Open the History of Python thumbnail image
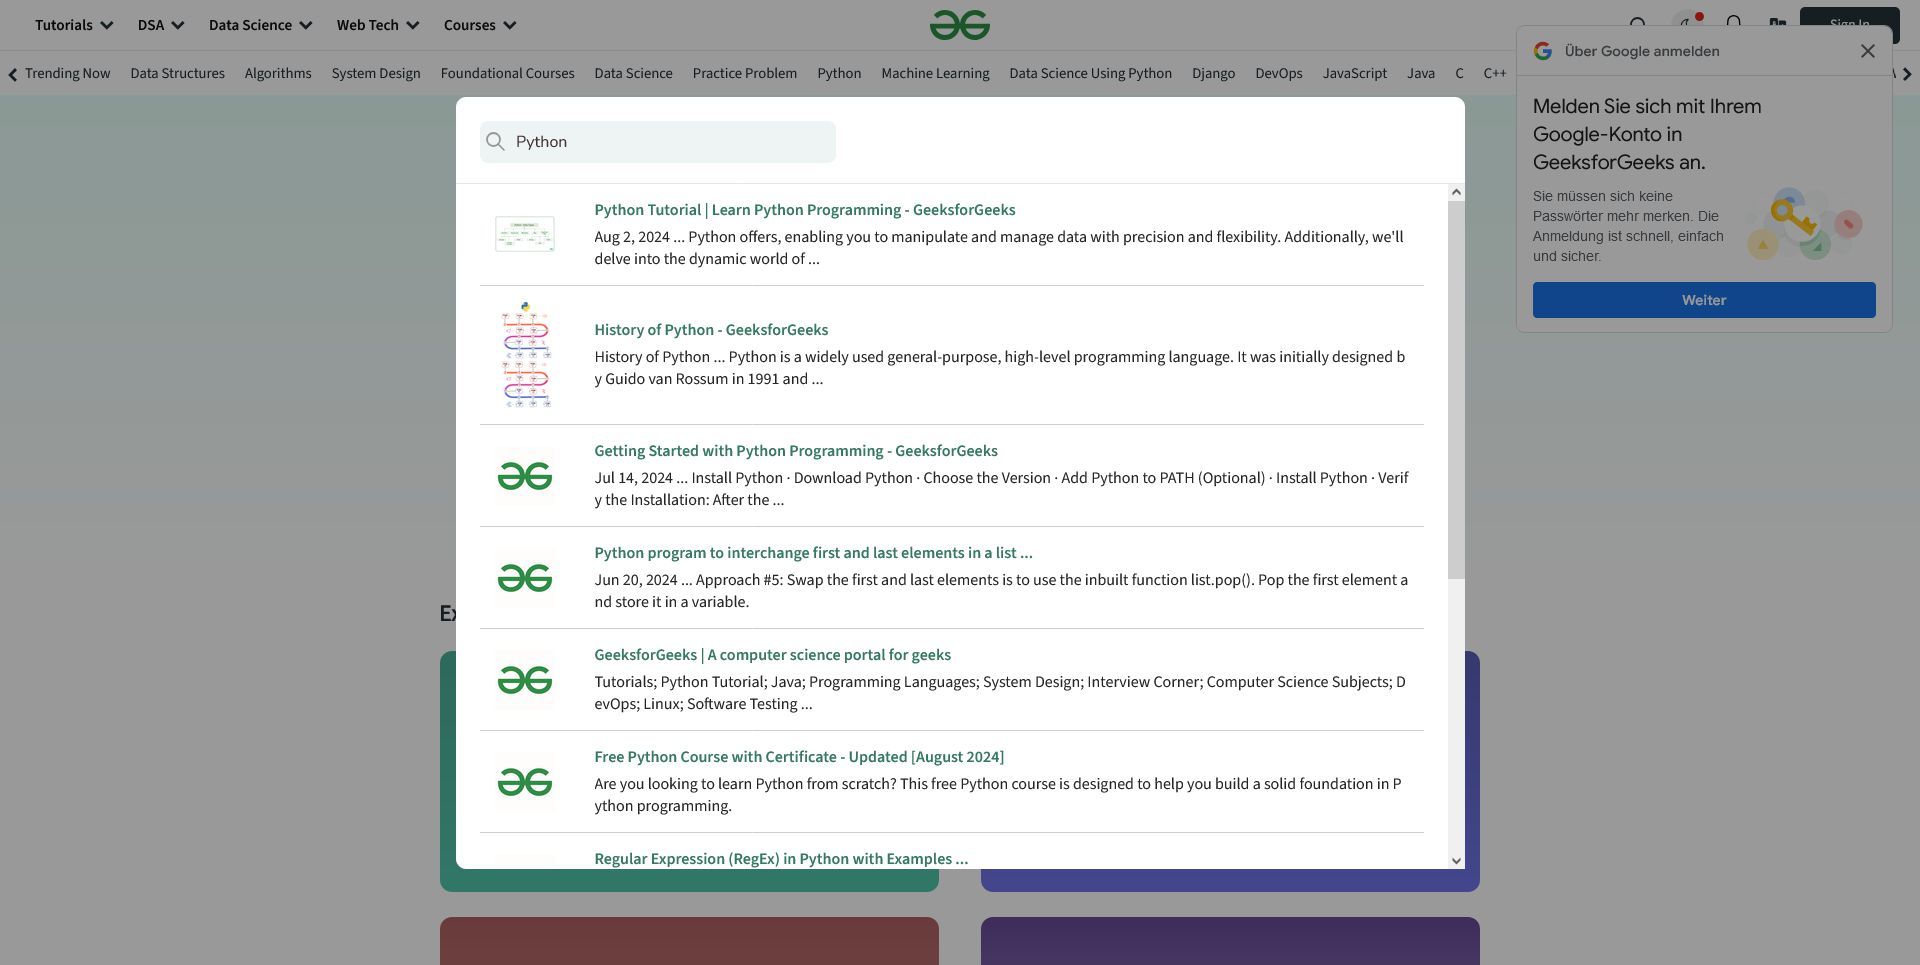The width and height of the screenshot is (1920, 965). coord(525,355)
